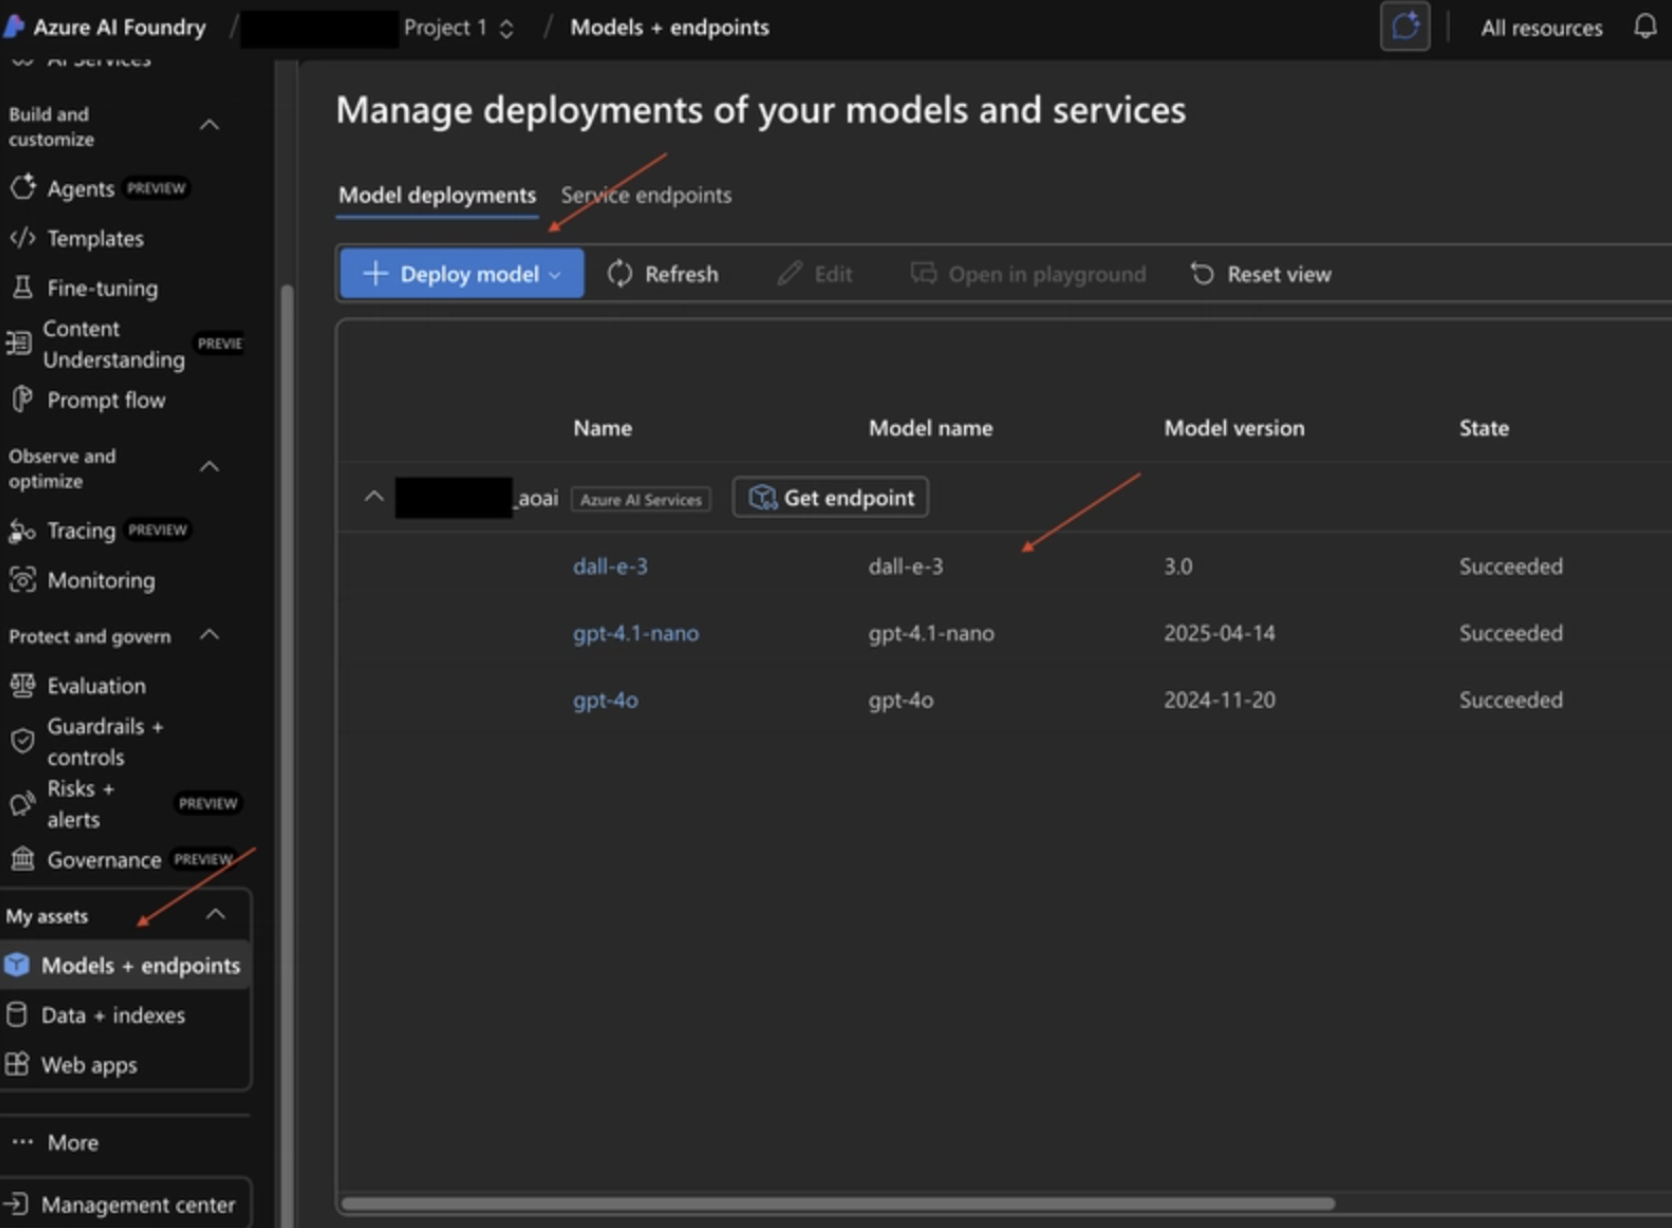The width and height of the screenshot is (1672, 1228).
Task: Click the Prompt flow icon
Action: coord(22,400)
